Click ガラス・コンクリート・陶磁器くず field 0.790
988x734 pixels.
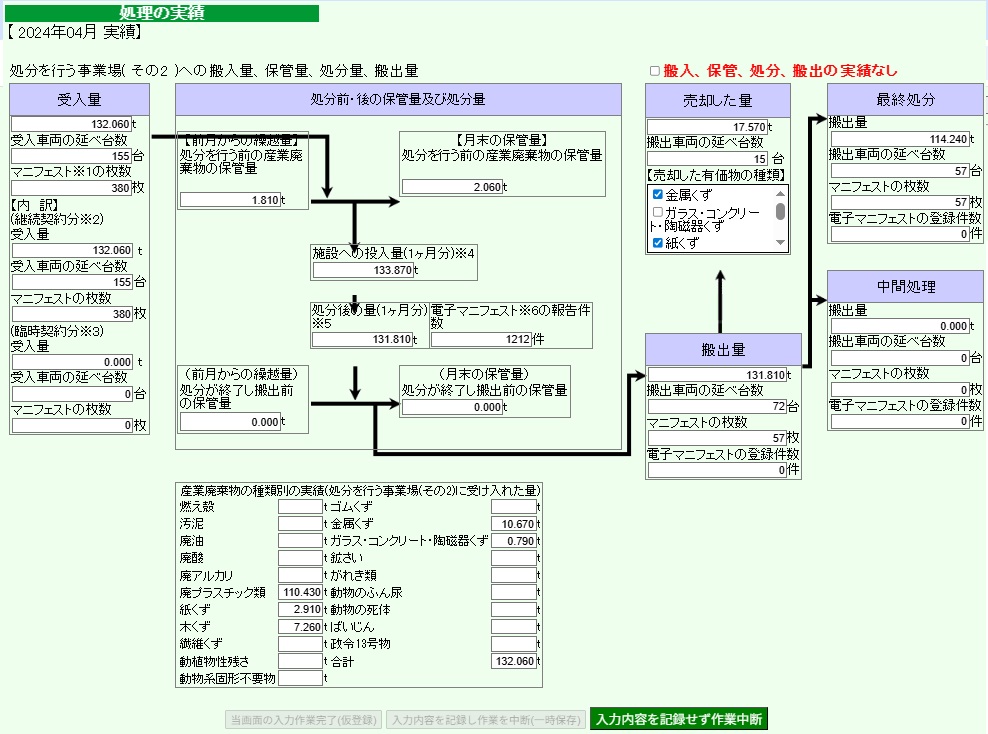point(514,541)
